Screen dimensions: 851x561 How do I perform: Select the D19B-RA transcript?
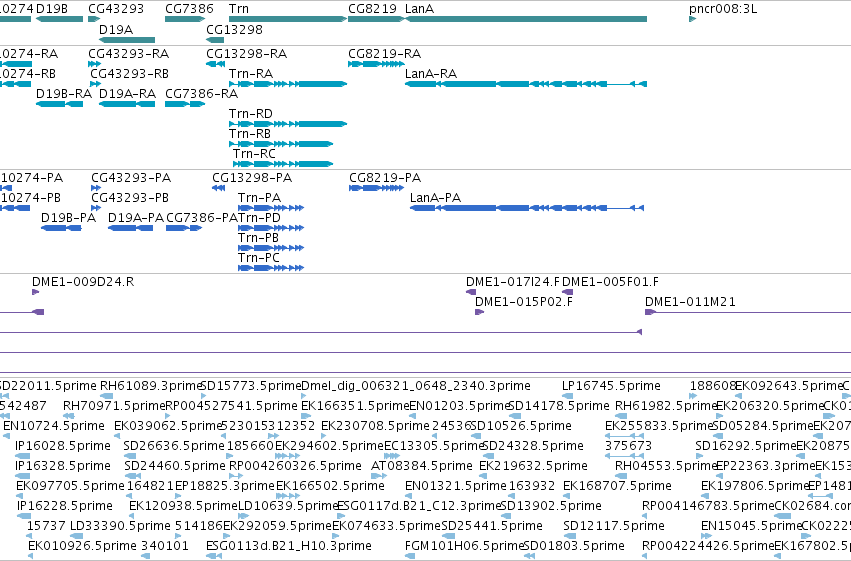[59, 104]
